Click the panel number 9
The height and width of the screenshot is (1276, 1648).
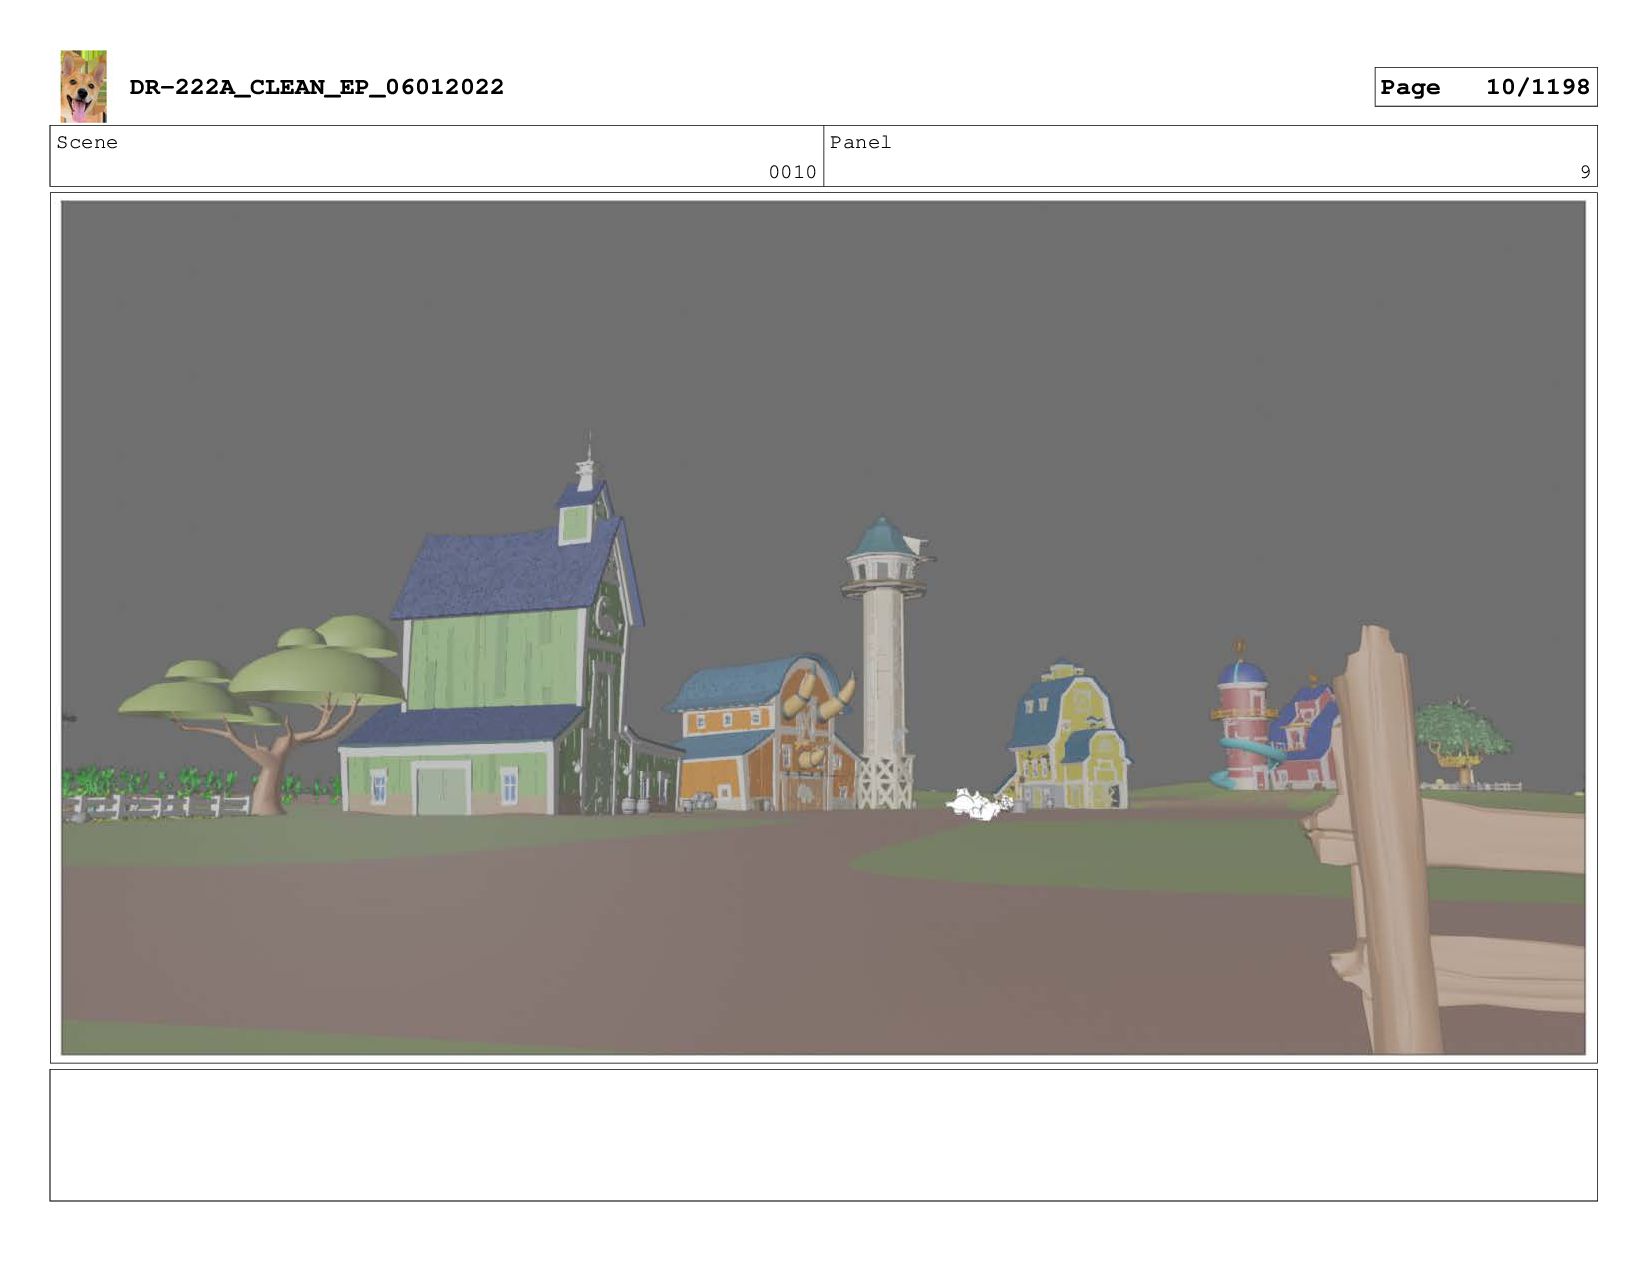tap(1585, 172)
